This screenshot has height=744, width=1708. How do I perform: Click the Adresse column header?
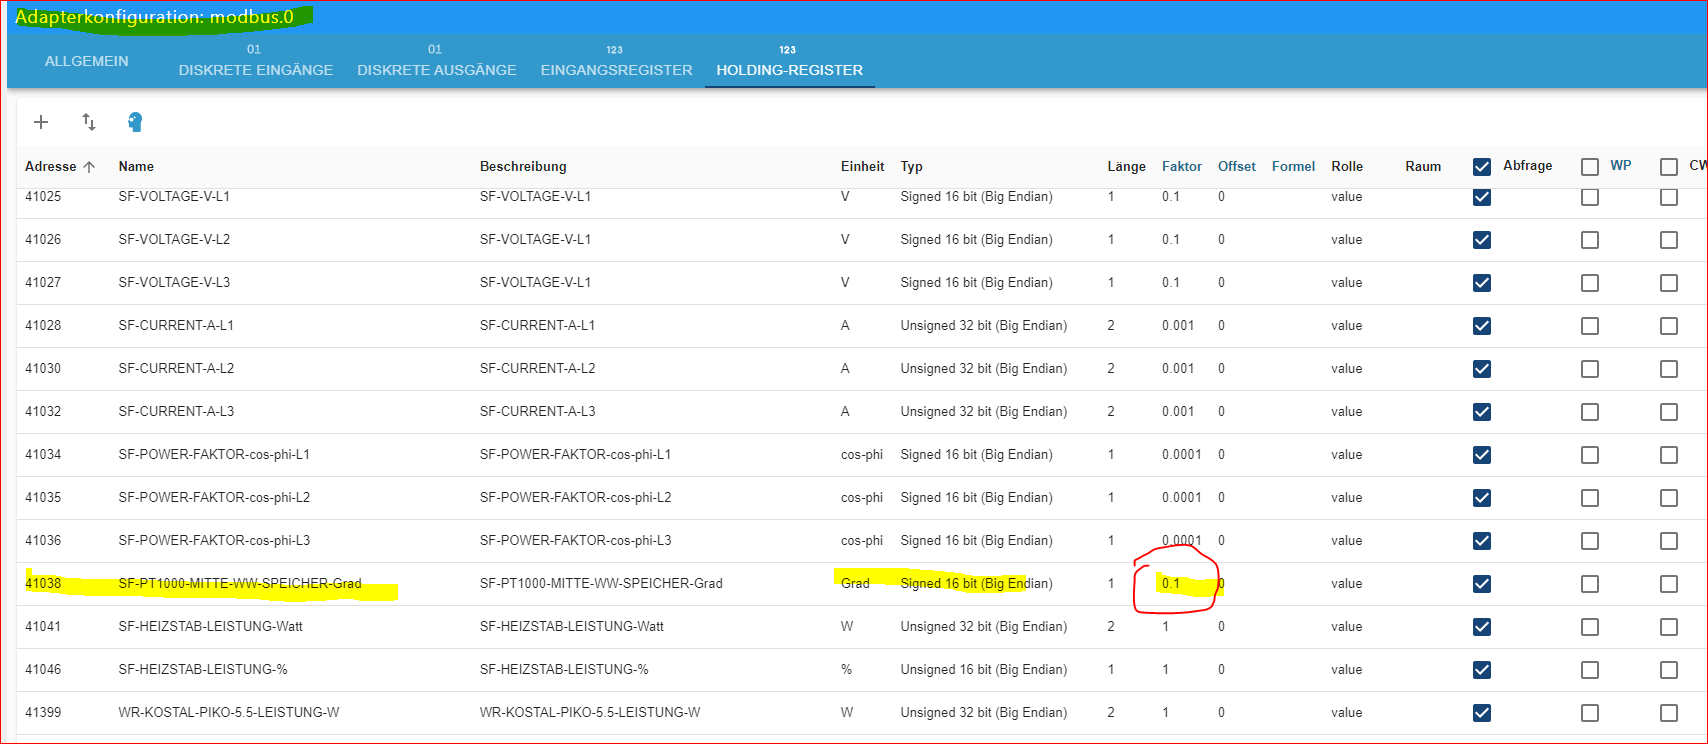50,166
